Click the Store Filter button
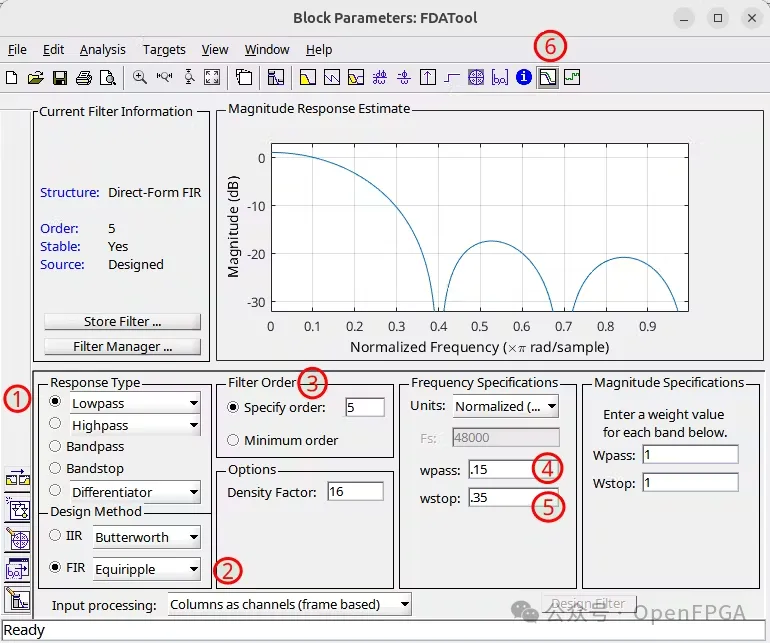The width and height of the screenshot is (770, 643). (122, 321)
